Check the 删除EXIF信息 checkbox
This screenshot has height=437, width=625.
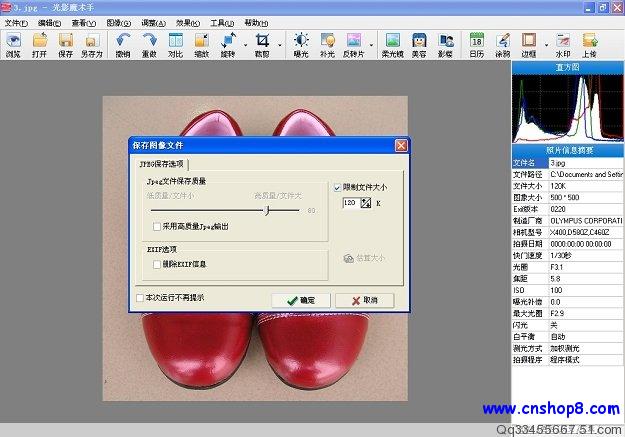(x=157, y=264)
